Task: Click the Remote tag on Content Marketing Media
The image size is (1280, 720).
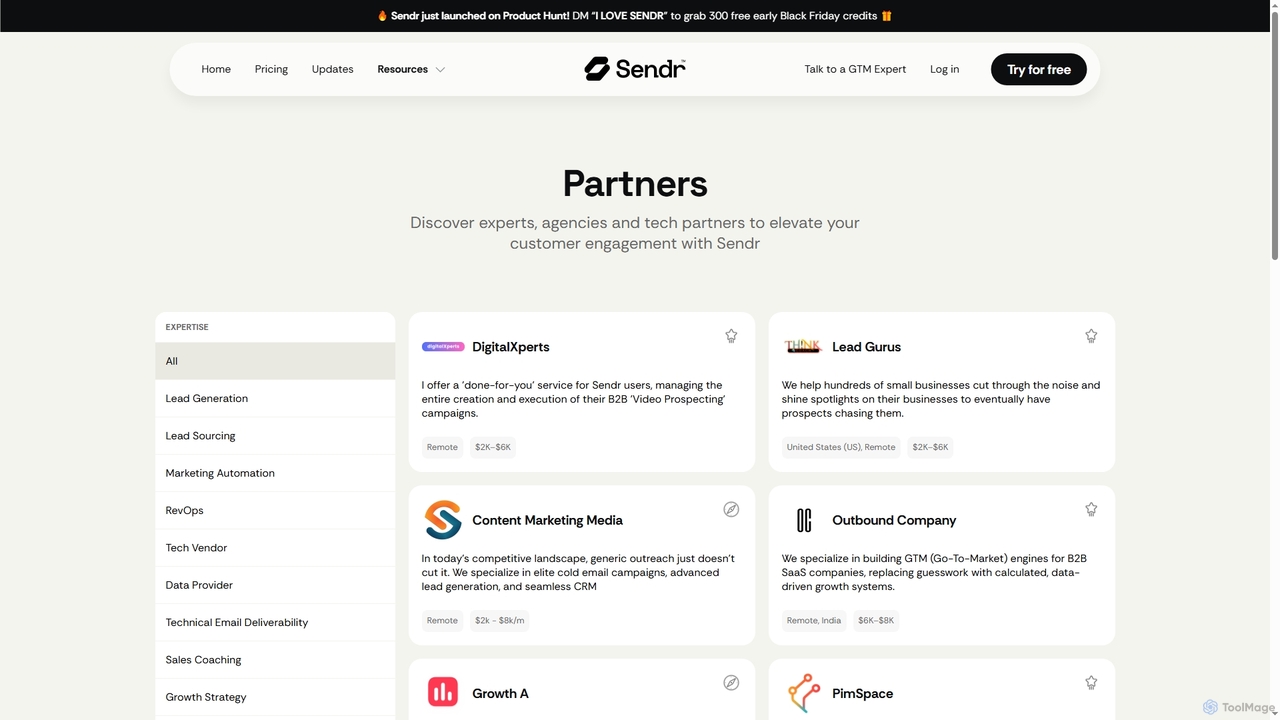Action: point(442,620)
